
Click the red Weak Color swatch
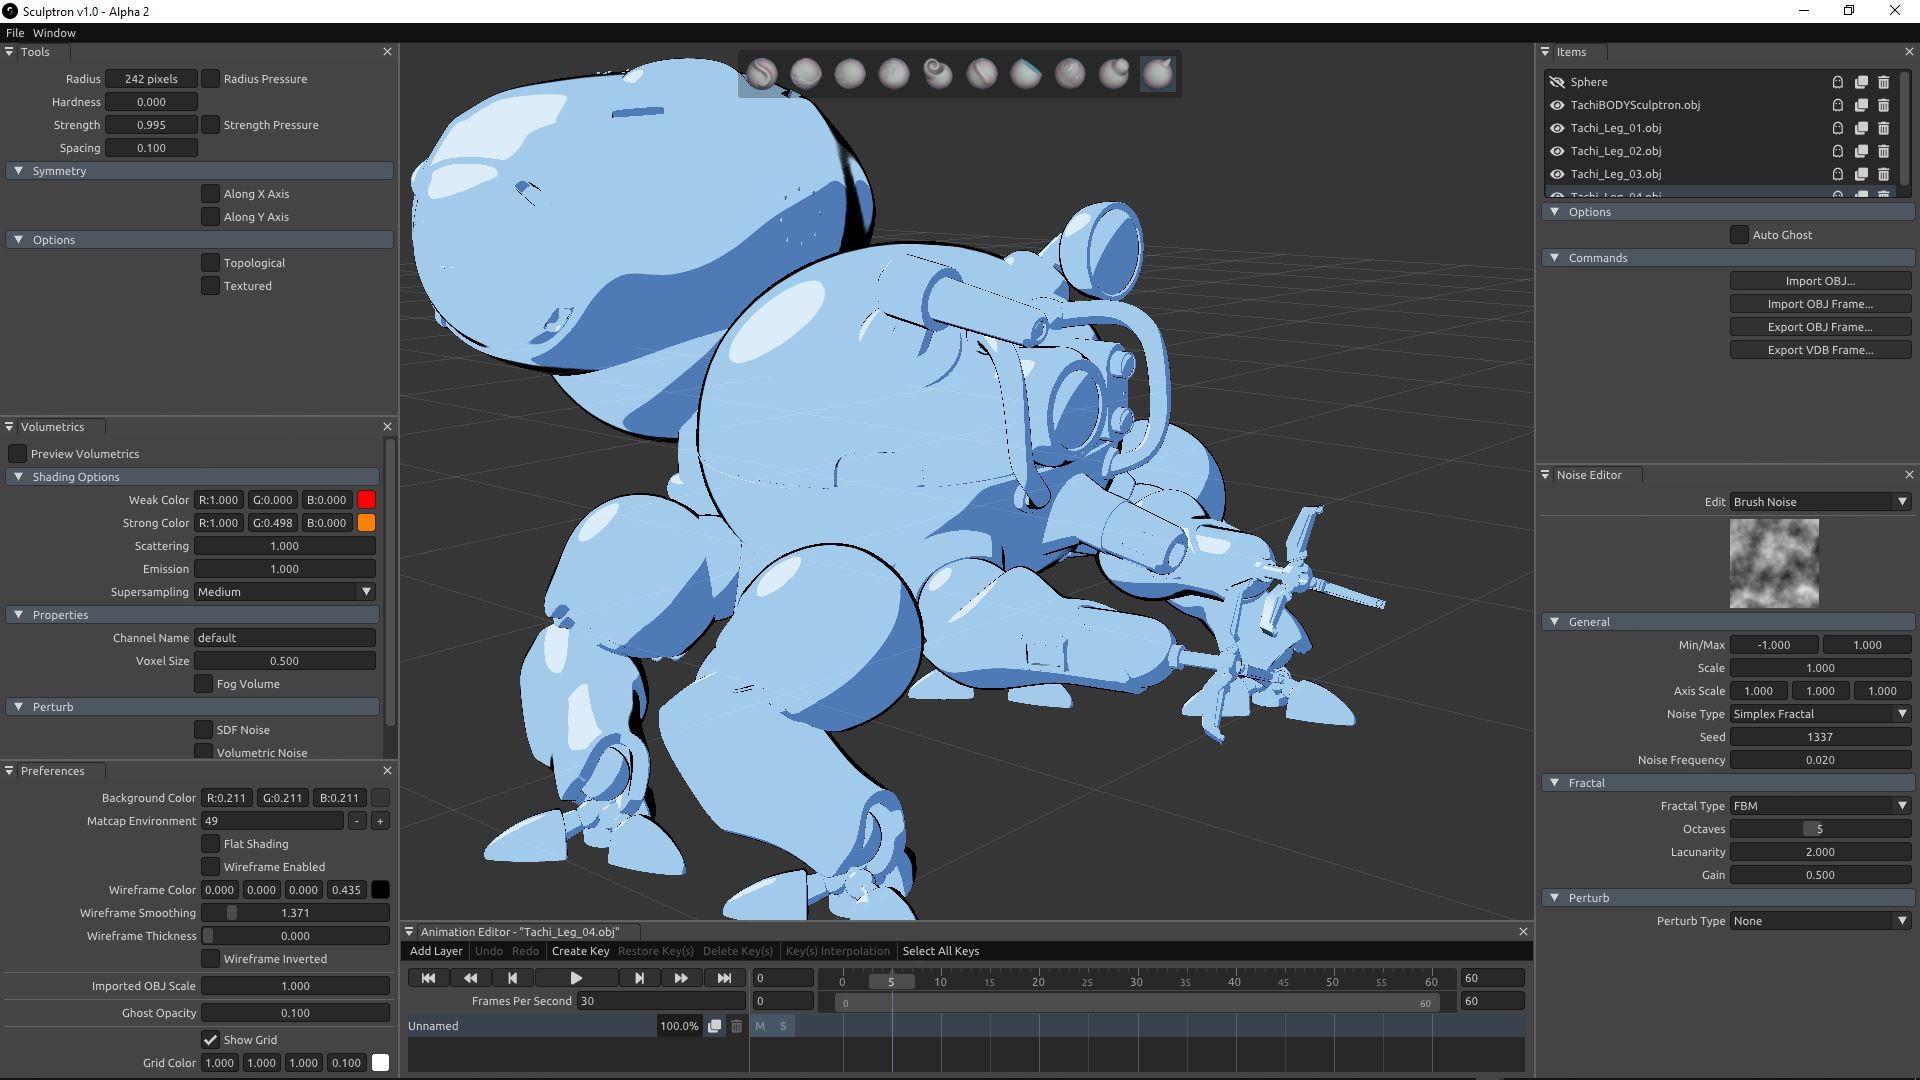click(366, 500)
